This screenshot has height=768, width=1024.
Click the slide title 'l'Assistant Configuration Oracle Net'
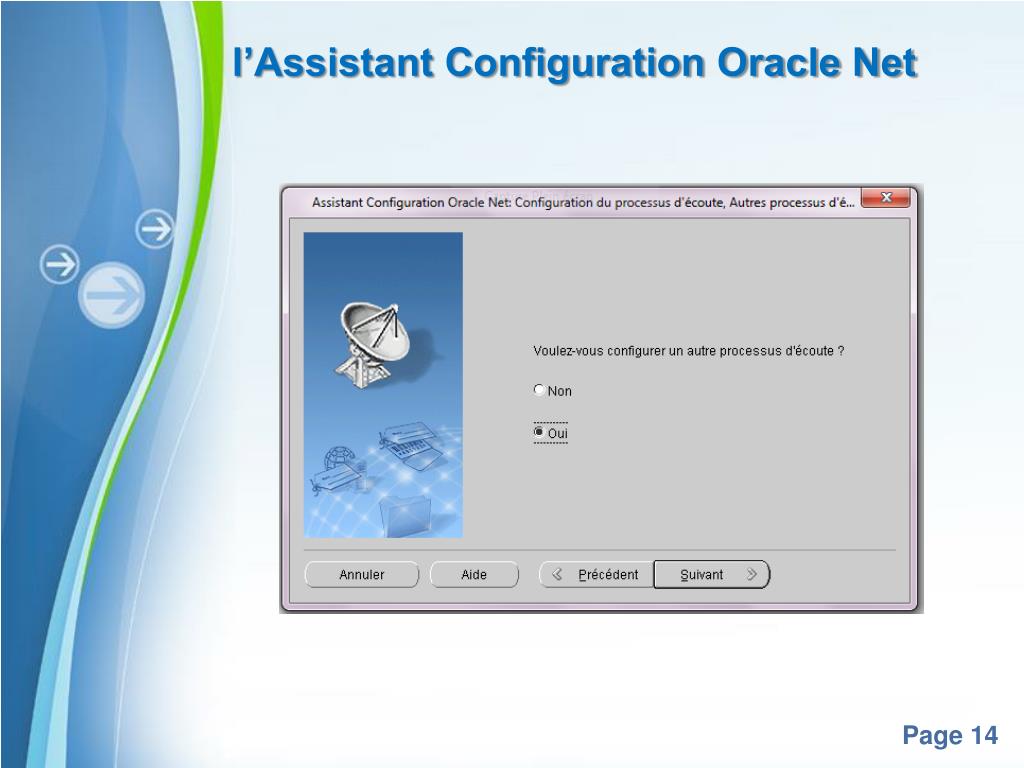pos(575,63)
